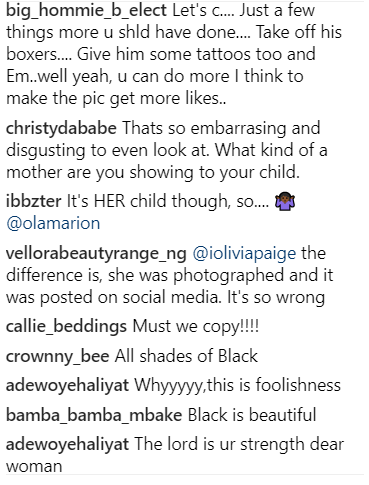Click the 'Thats so embarrasing' comment text
Screen dimensions: 369x485
pos(167,150)
